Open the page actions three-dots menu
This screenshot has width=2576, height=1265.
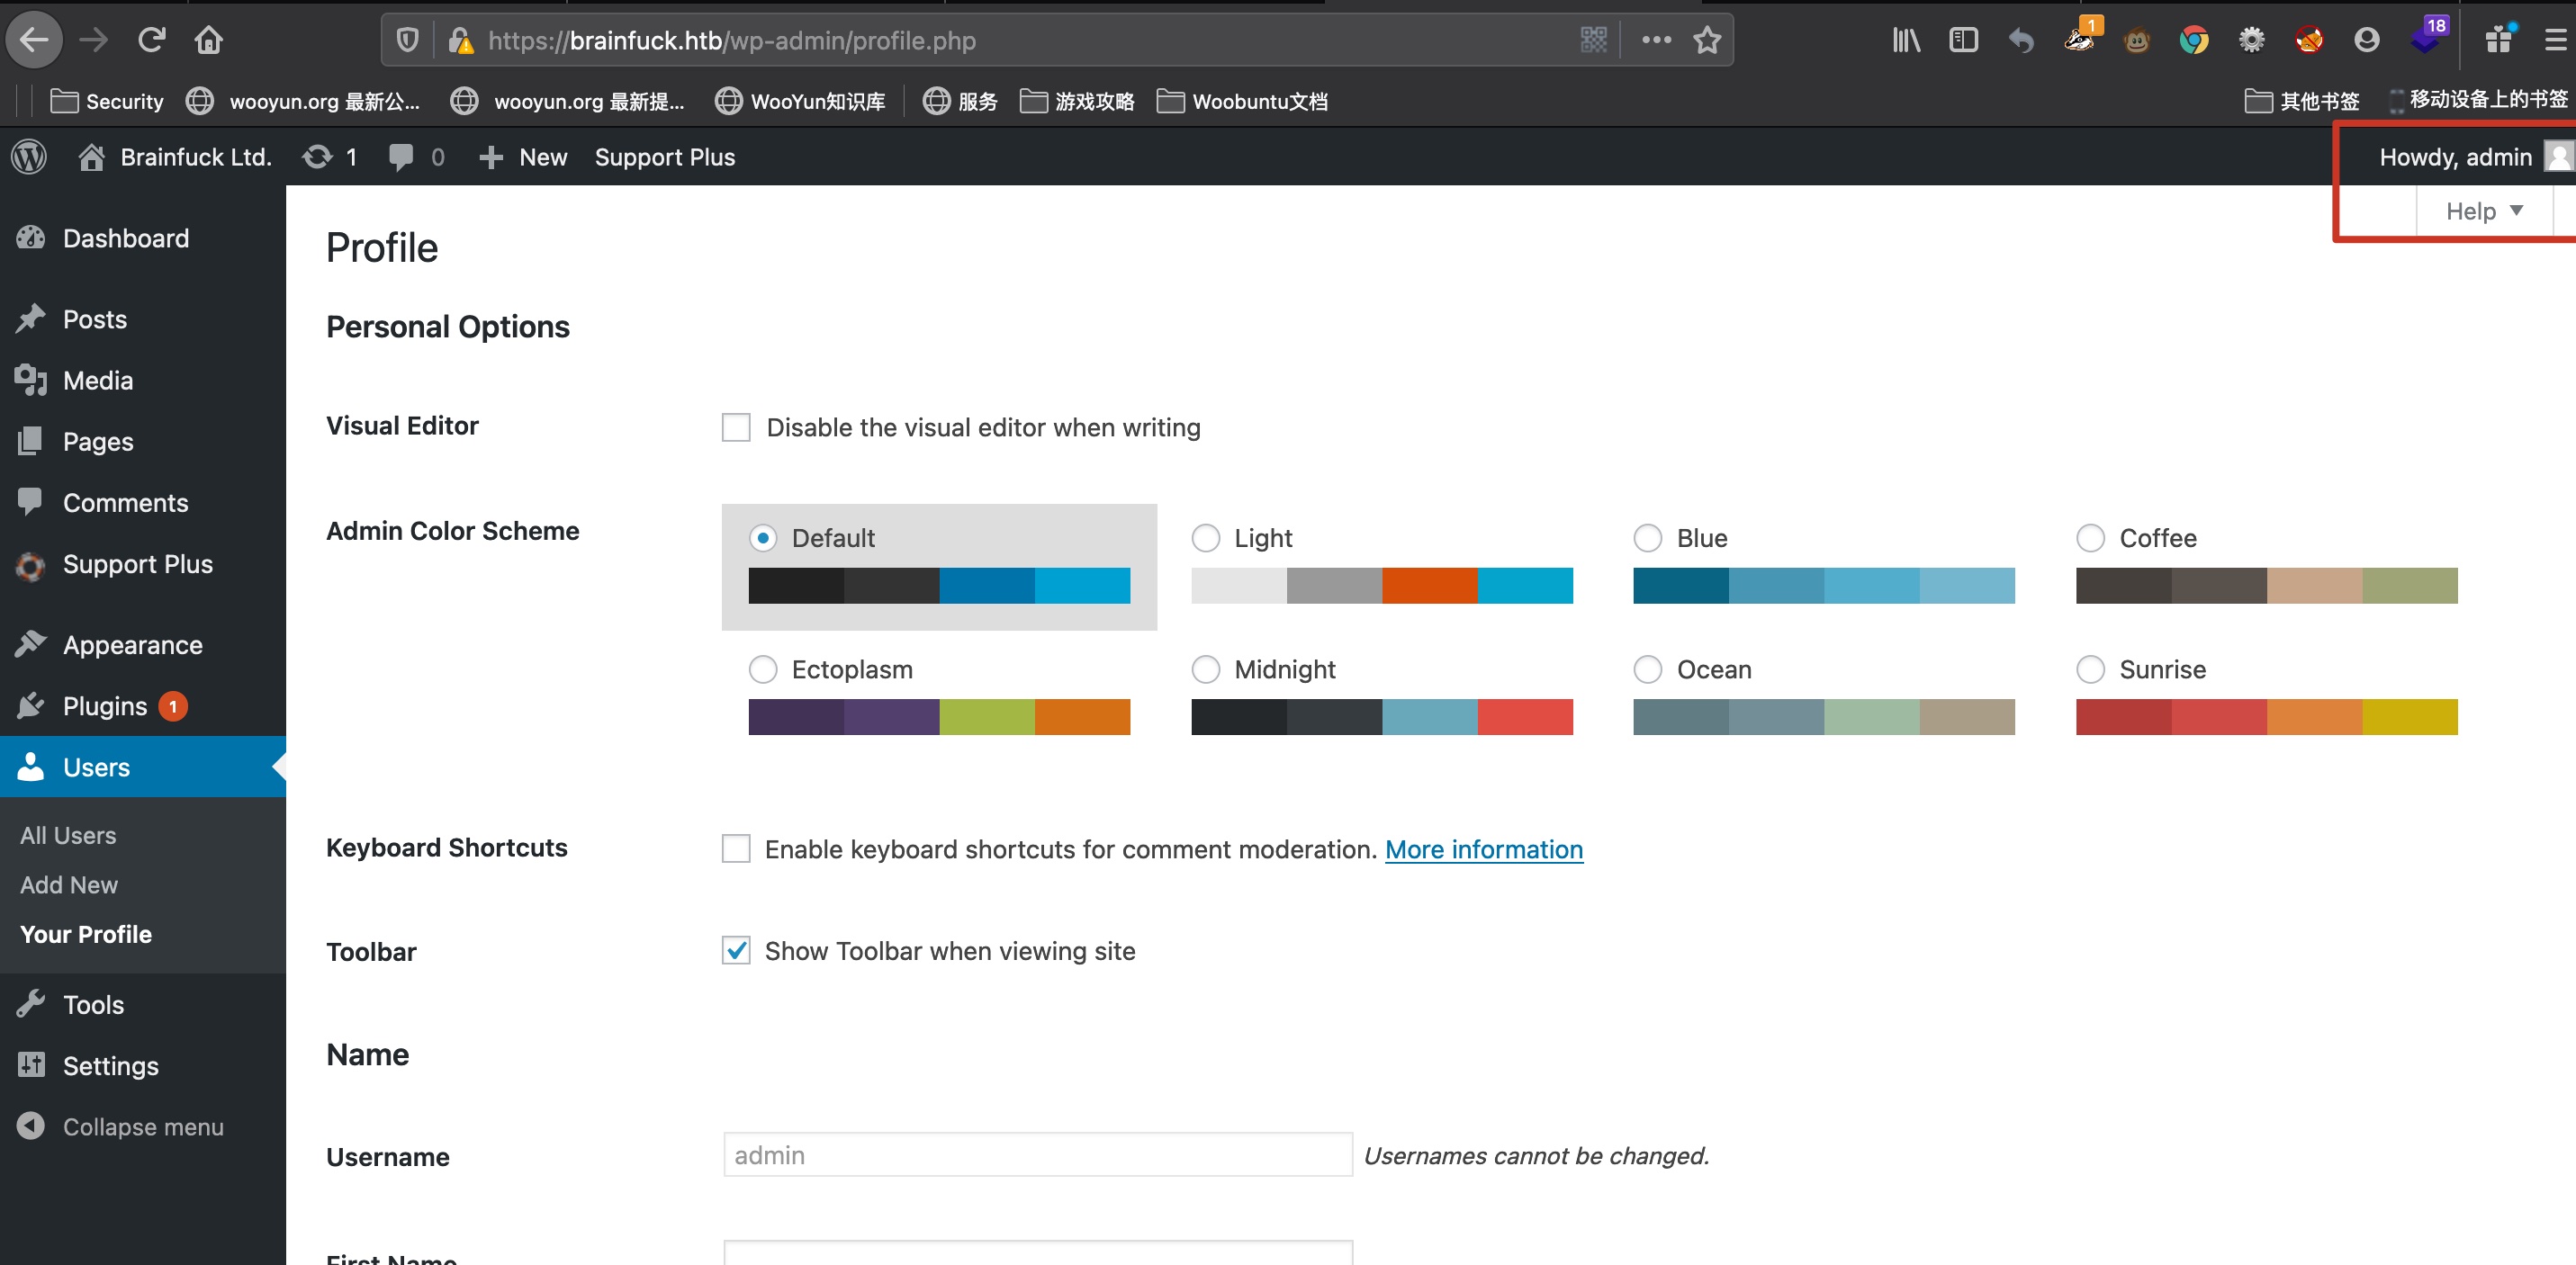pyautogui.click(x=1656, y=40)
